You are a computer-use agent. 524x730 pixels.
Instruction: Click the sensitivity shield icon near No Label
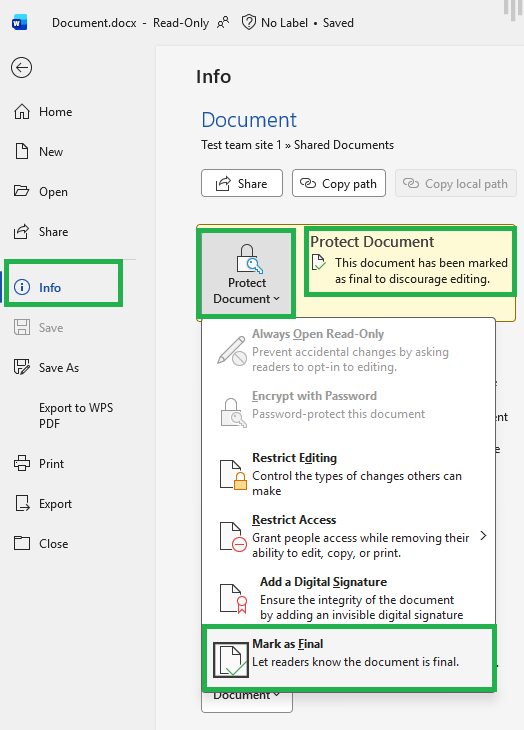(249, 22)
